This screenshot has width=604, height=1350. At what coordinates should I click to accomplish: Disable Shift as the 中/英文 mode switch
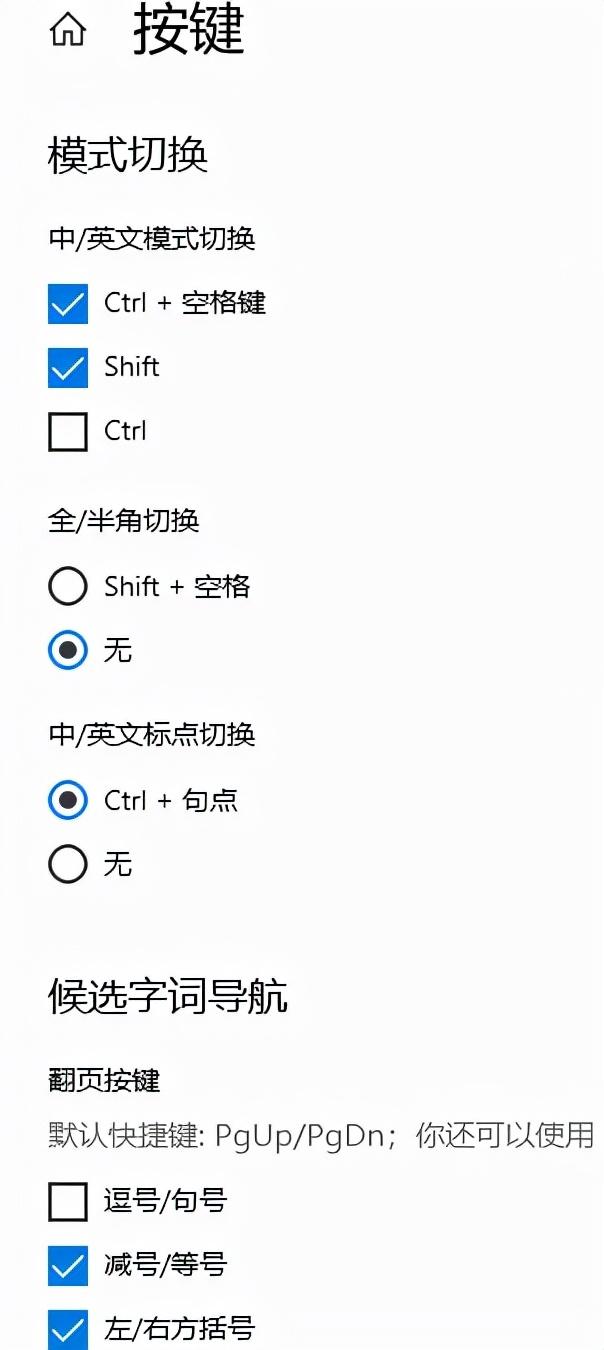point(67,368)
